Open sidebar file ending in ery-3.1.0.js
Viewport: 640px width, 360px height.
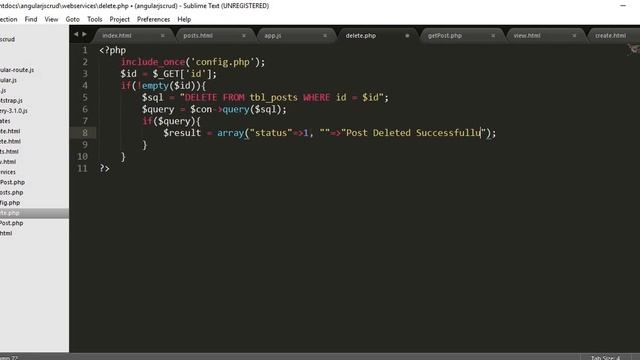13,111
